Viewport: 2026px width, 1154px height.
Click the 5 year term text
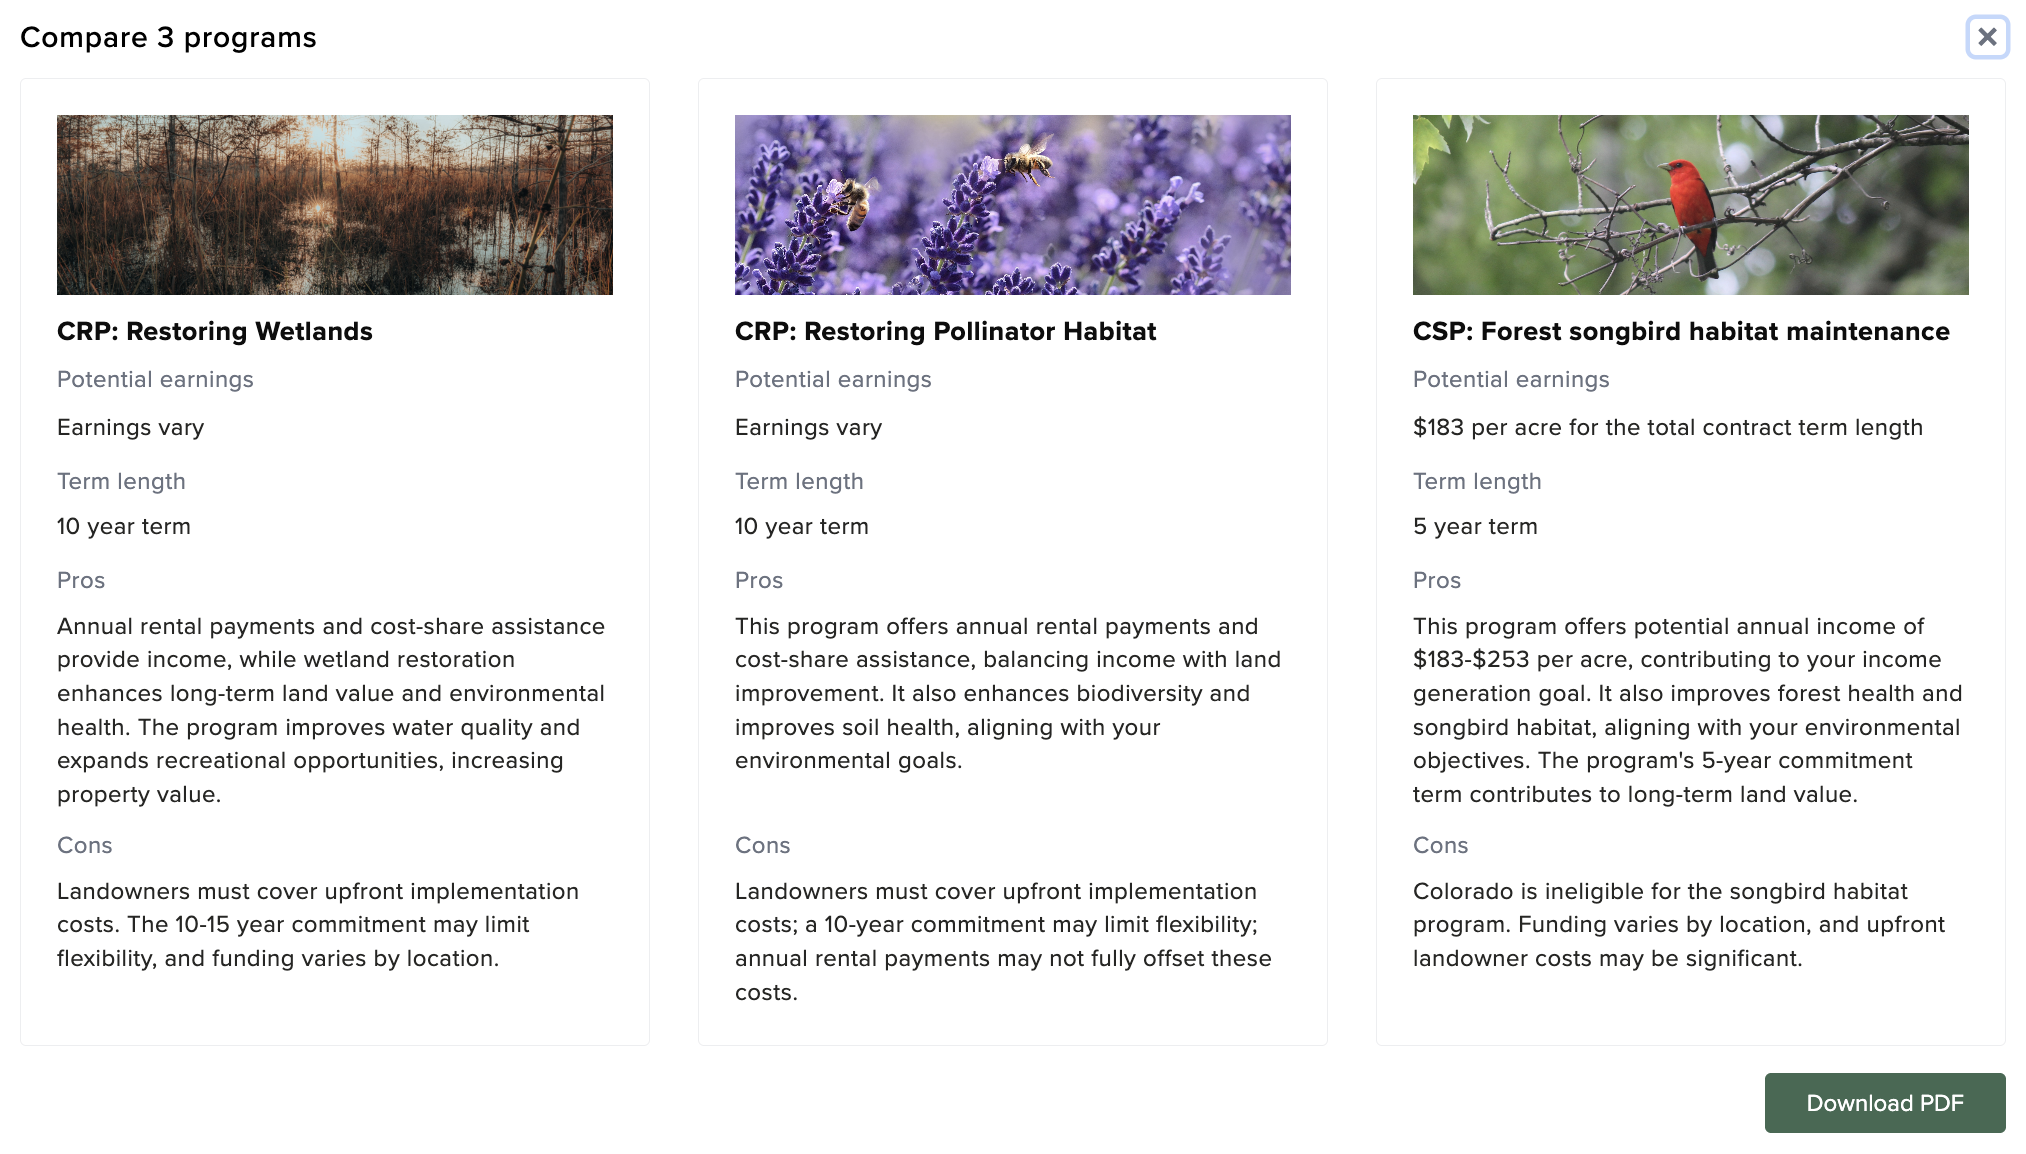(x=1474, y=526)
